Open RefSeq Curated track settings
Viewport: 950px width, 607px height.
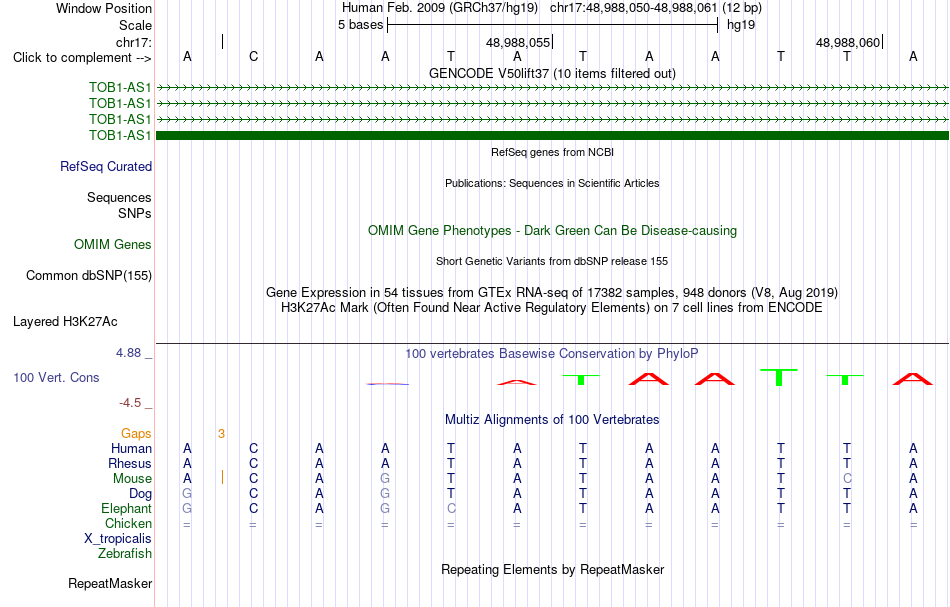[x=106, y=166]
